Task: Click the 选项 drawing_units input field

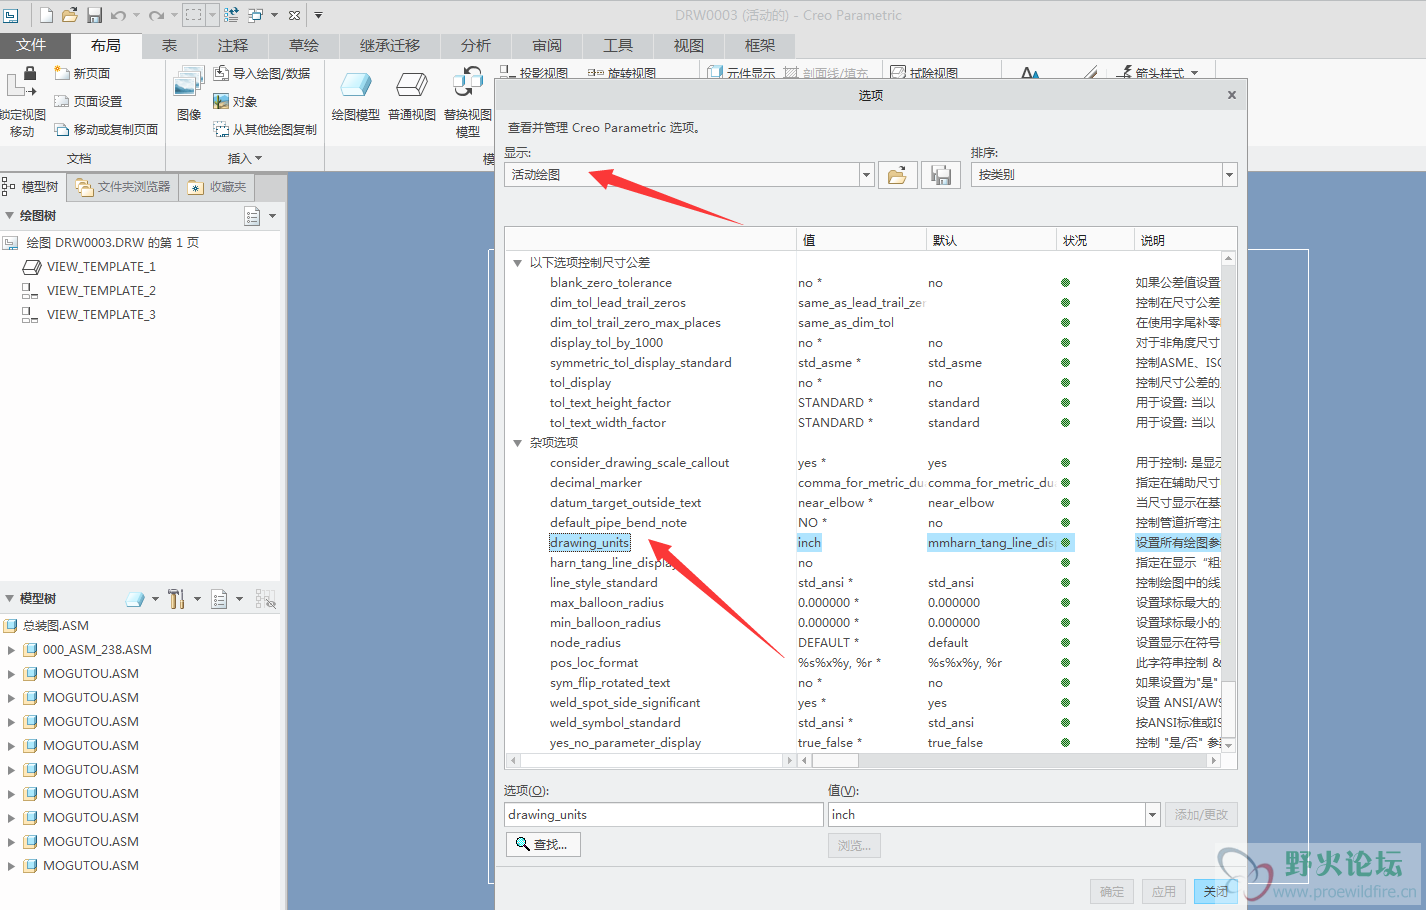Action: click(663, 815)
